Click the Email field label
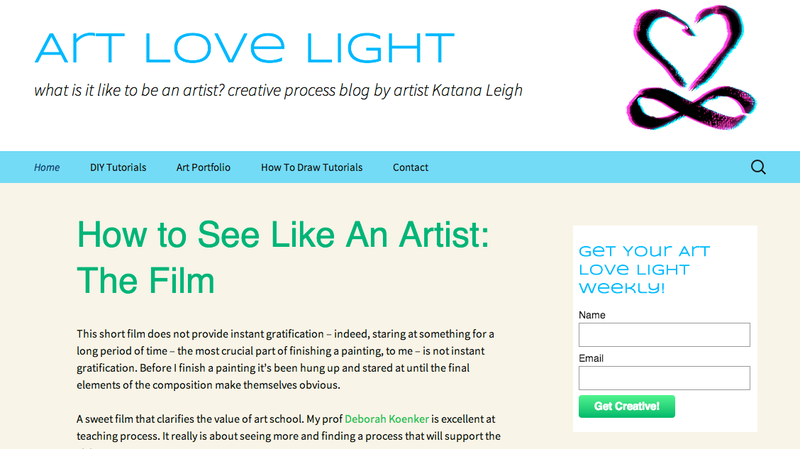 point(591,358)
